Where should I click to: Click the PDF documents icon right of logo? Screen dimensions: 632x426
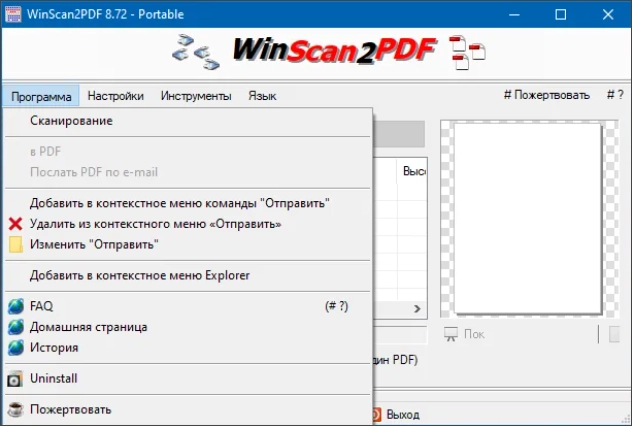tap(467, 52)
